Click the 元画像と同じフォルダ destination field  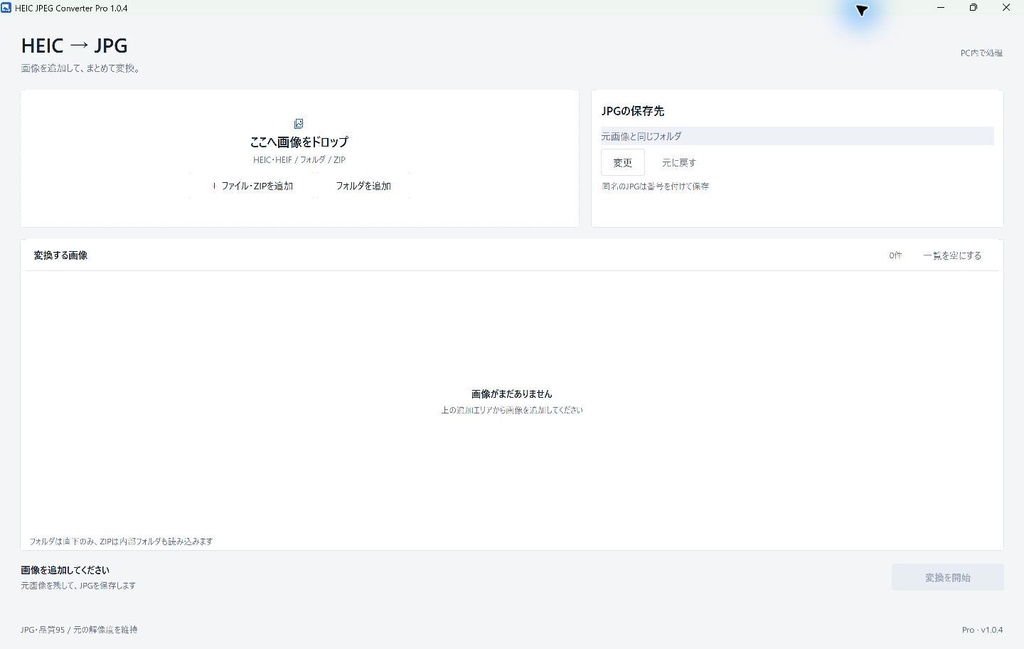(x=797, y=136)
